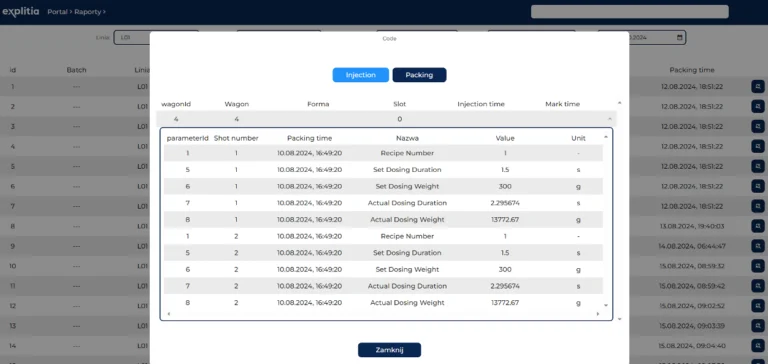The image size is (768, 364).
Task: Go to Portal in the breadcrumb
Action: (57, 12)
